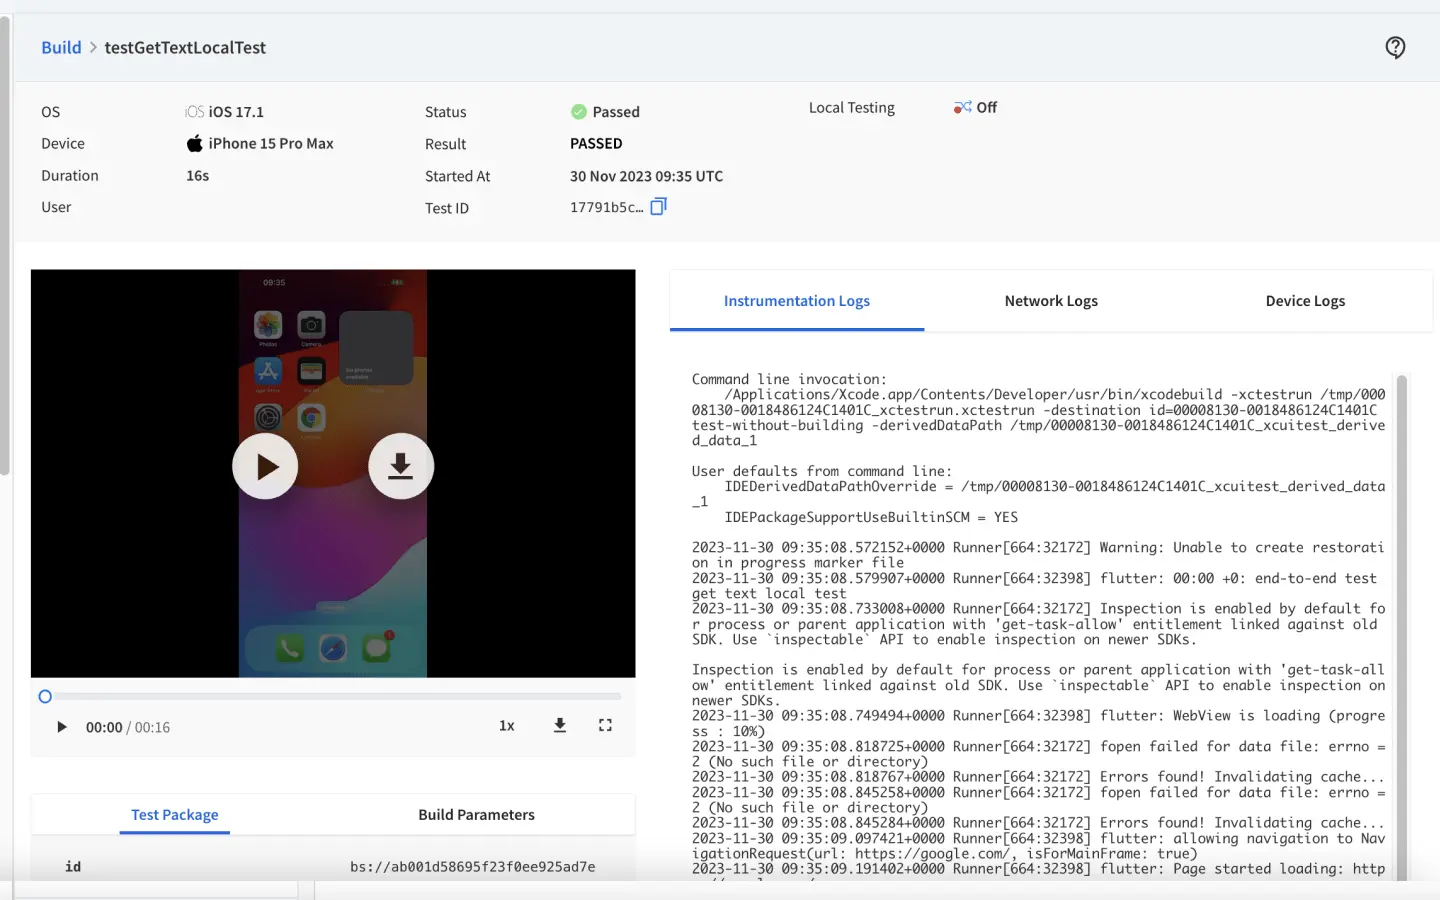Open the 1x playback speed selector

coord(506,726)
